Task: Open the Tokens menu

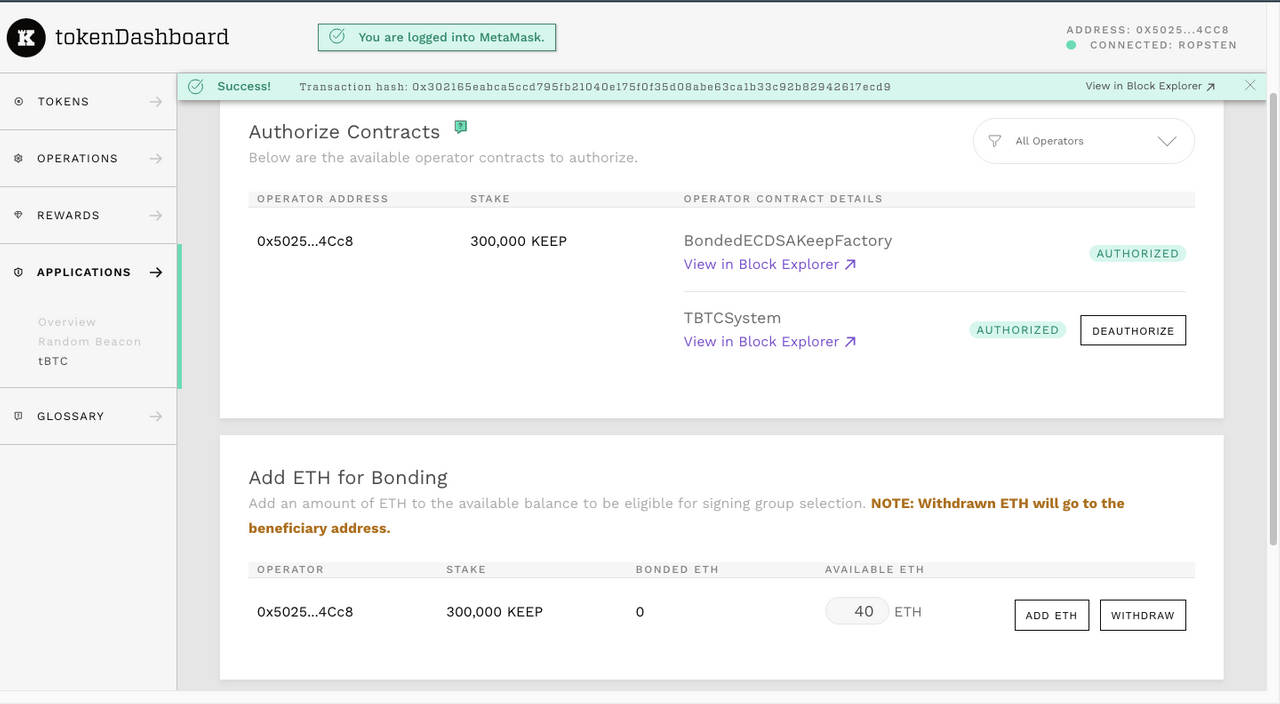Action: [88, 102]
